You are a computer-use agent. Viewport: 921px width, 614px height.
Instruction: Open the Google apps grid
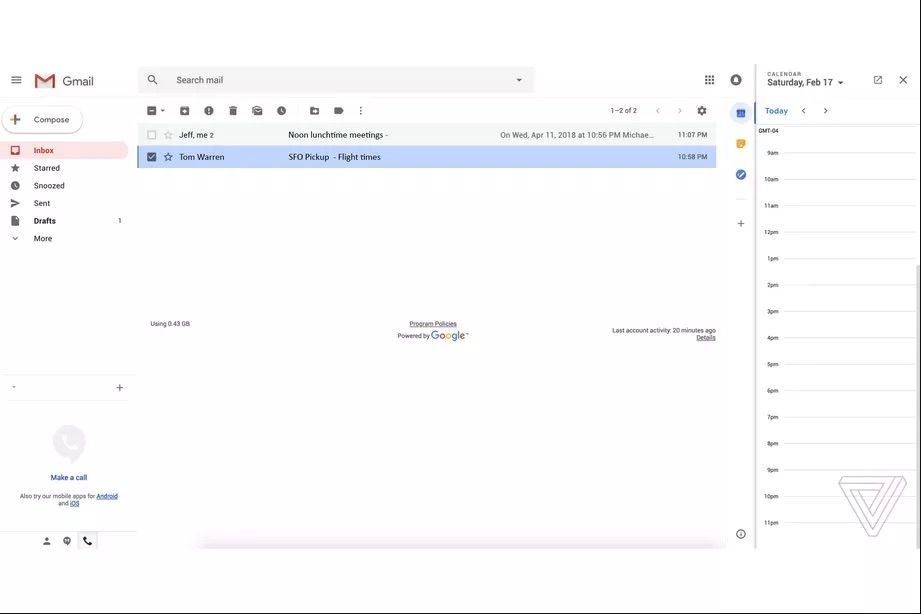(x=709, y=80)
